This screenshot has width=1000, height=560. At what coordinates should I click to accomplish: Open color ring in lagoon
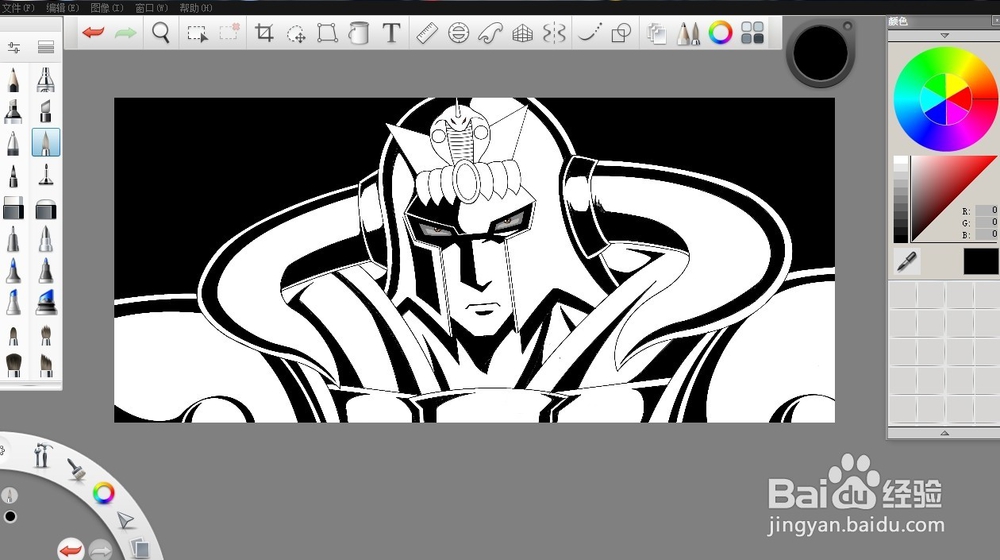pyautogui.click(x=103, y=493)
